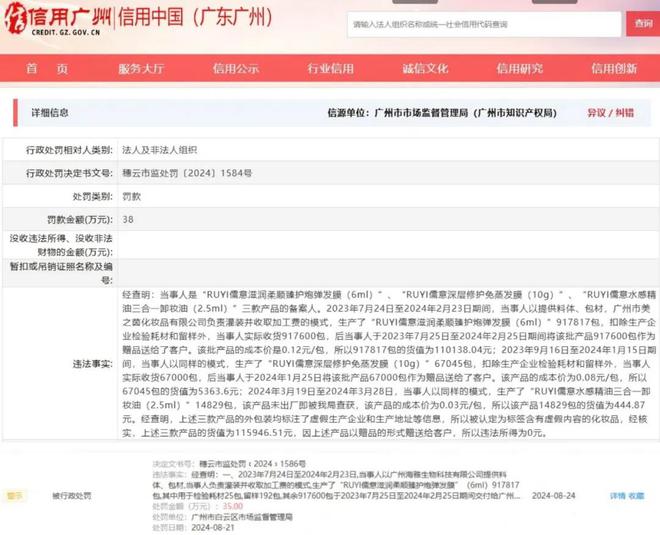Open the 详情 link in bottom record
This screenshot has height=535, width=660.
tap(617, 496)
